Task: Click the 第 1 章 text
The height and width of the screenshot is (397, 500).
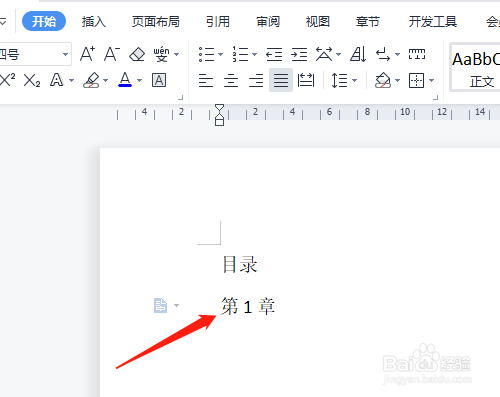Action: [248, 306]
